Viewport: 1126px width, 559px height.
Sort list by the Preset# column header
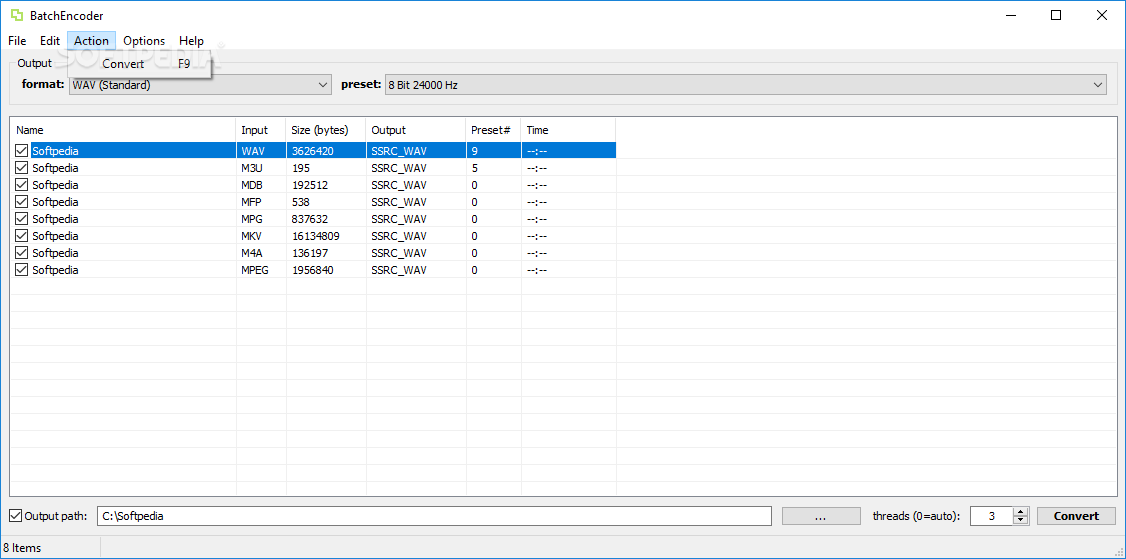coord(493,130)
